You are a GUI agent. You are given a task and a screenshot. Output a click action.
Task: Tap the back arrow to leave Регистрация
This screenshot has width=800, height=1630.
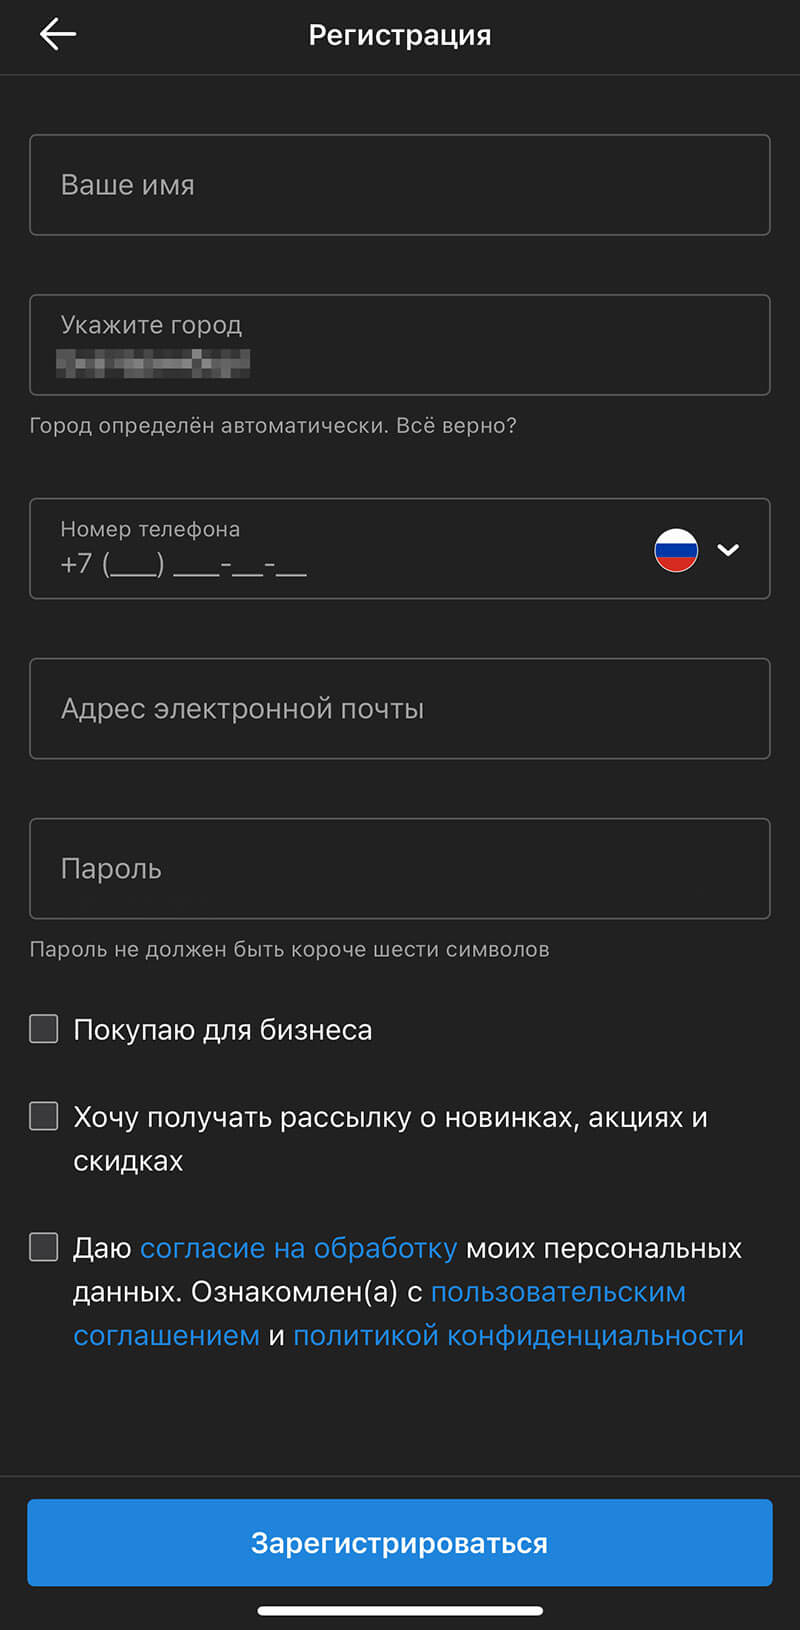pos(57,34)
